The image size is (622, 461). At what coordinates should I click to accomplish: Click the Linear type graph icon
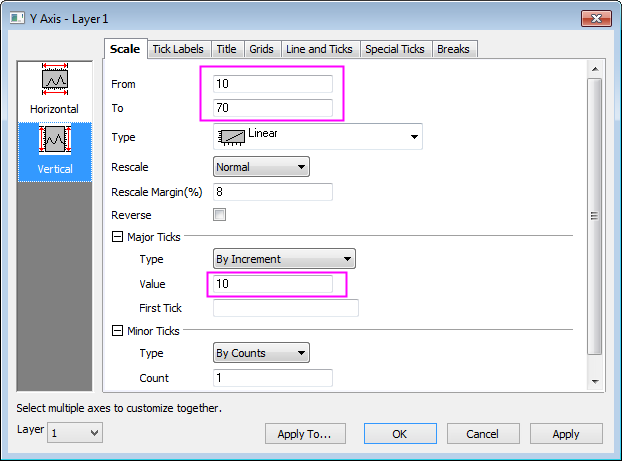(231, 137)
